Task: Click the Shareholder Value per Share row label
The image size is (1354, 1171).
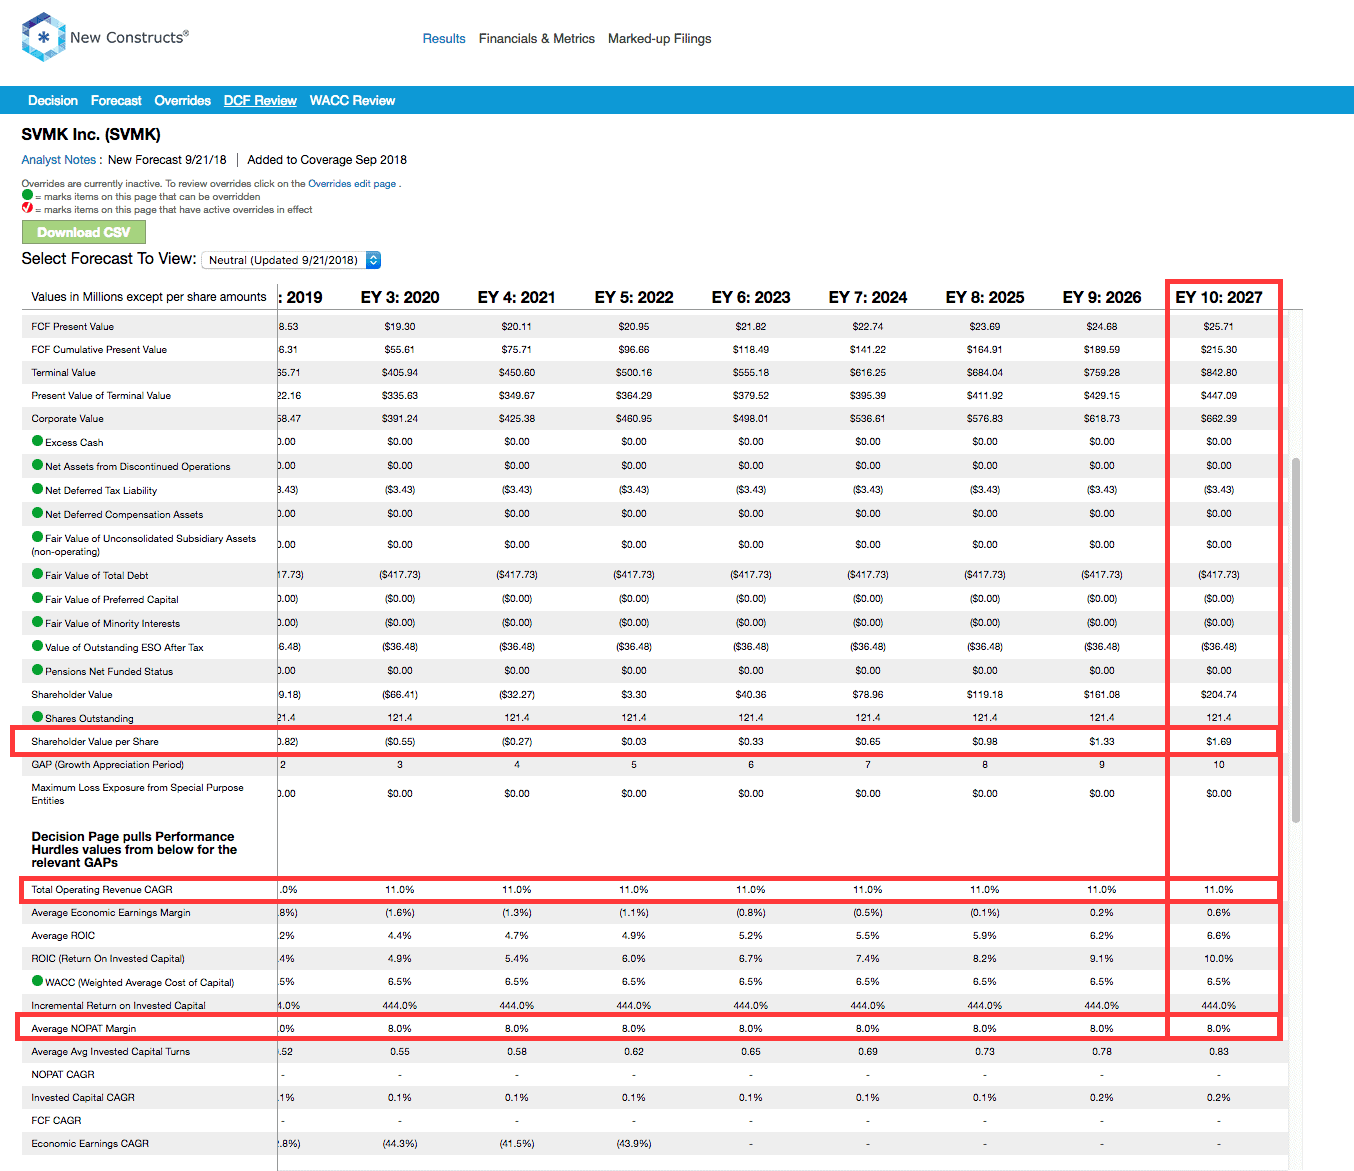Action: pos(95,742)
